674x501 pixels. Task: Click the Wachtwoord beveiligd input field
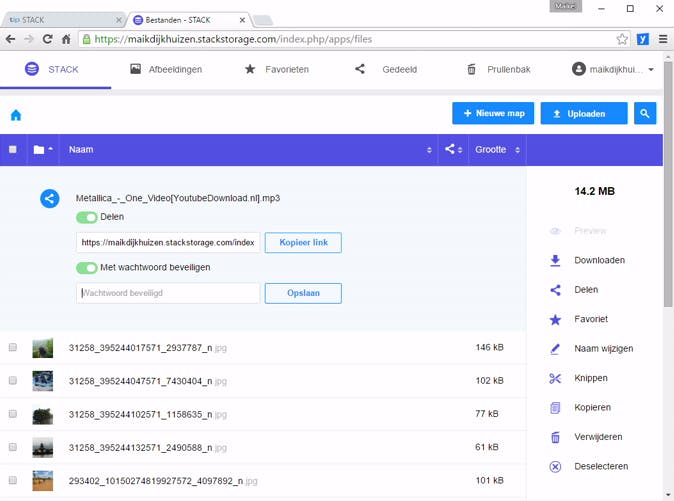point(167,293)
